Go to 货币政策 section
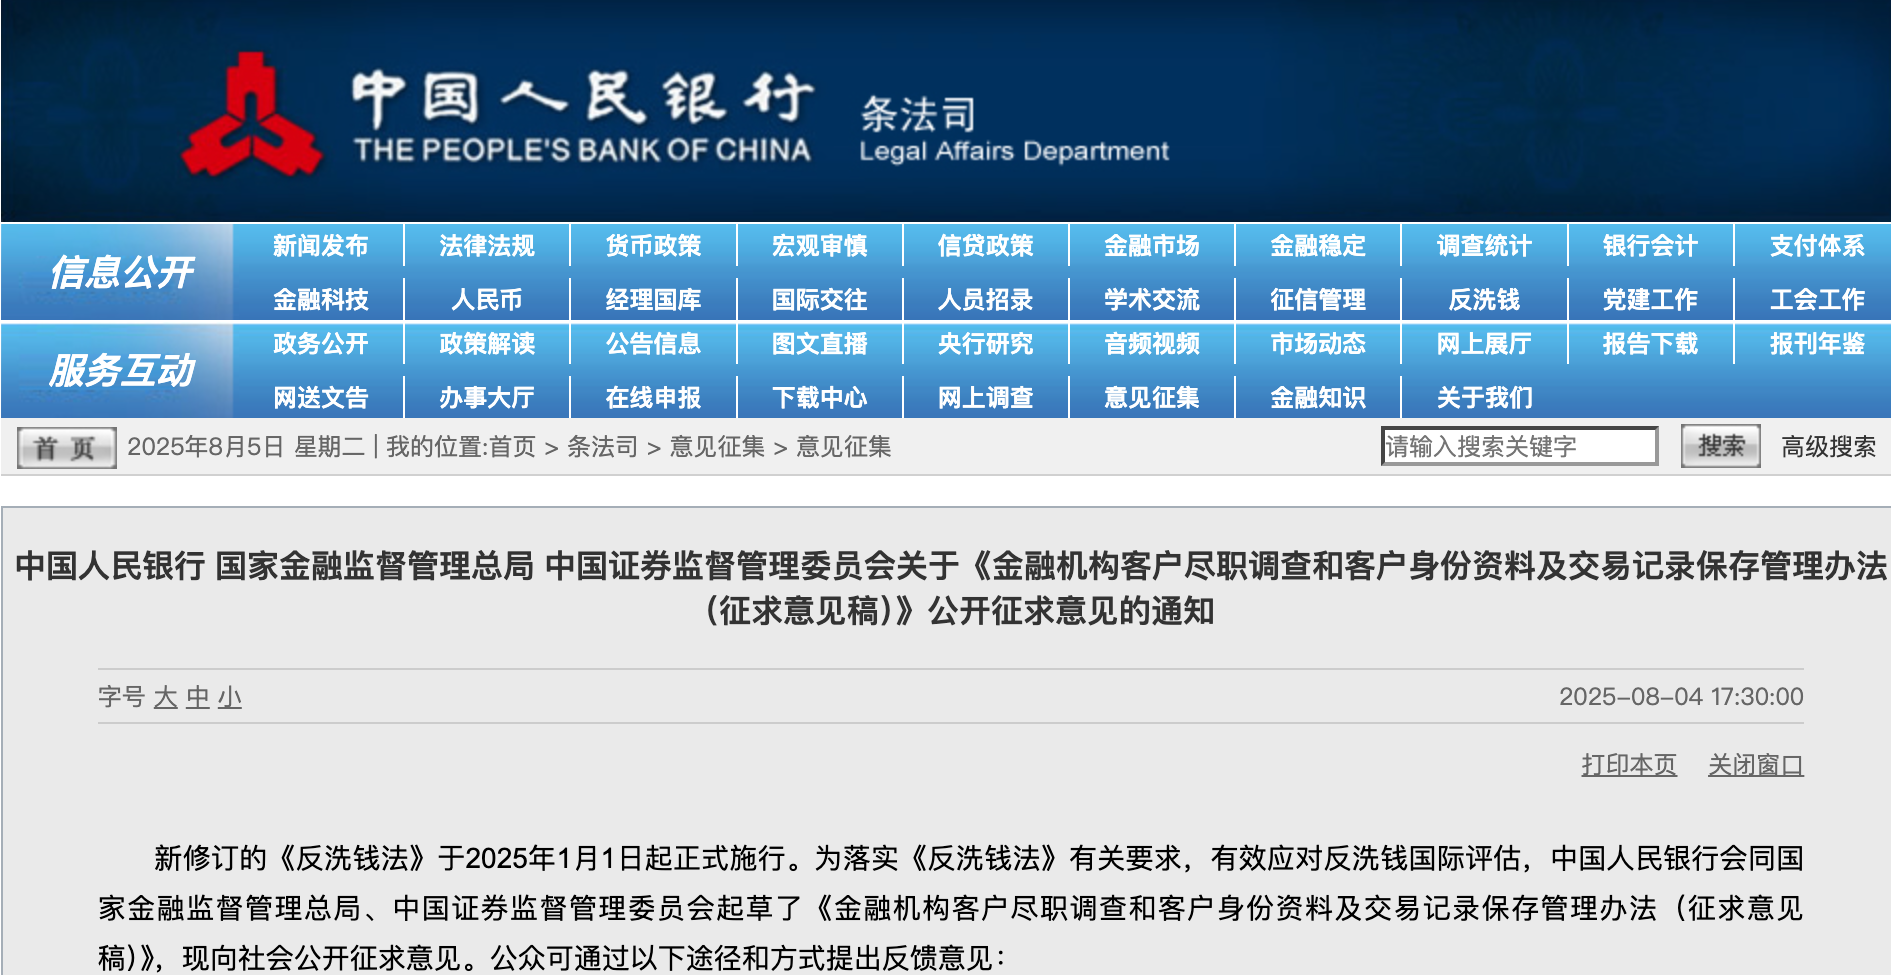This screenshot has height=976, width=1892. [653, 246]
